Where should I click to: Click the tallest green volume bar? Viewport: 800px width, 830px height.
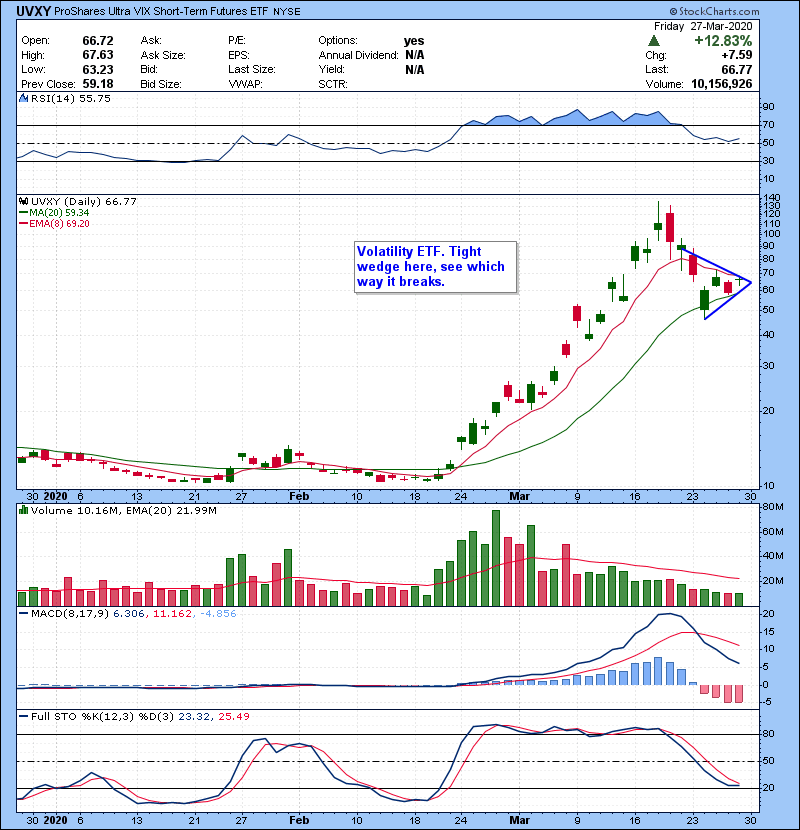(496, 558)
